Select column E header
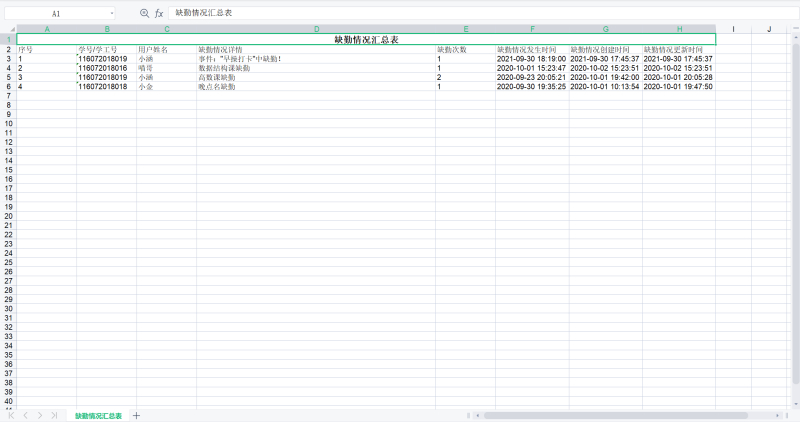Viewport: 800px width, 422px height. click(x=466, y=29)
